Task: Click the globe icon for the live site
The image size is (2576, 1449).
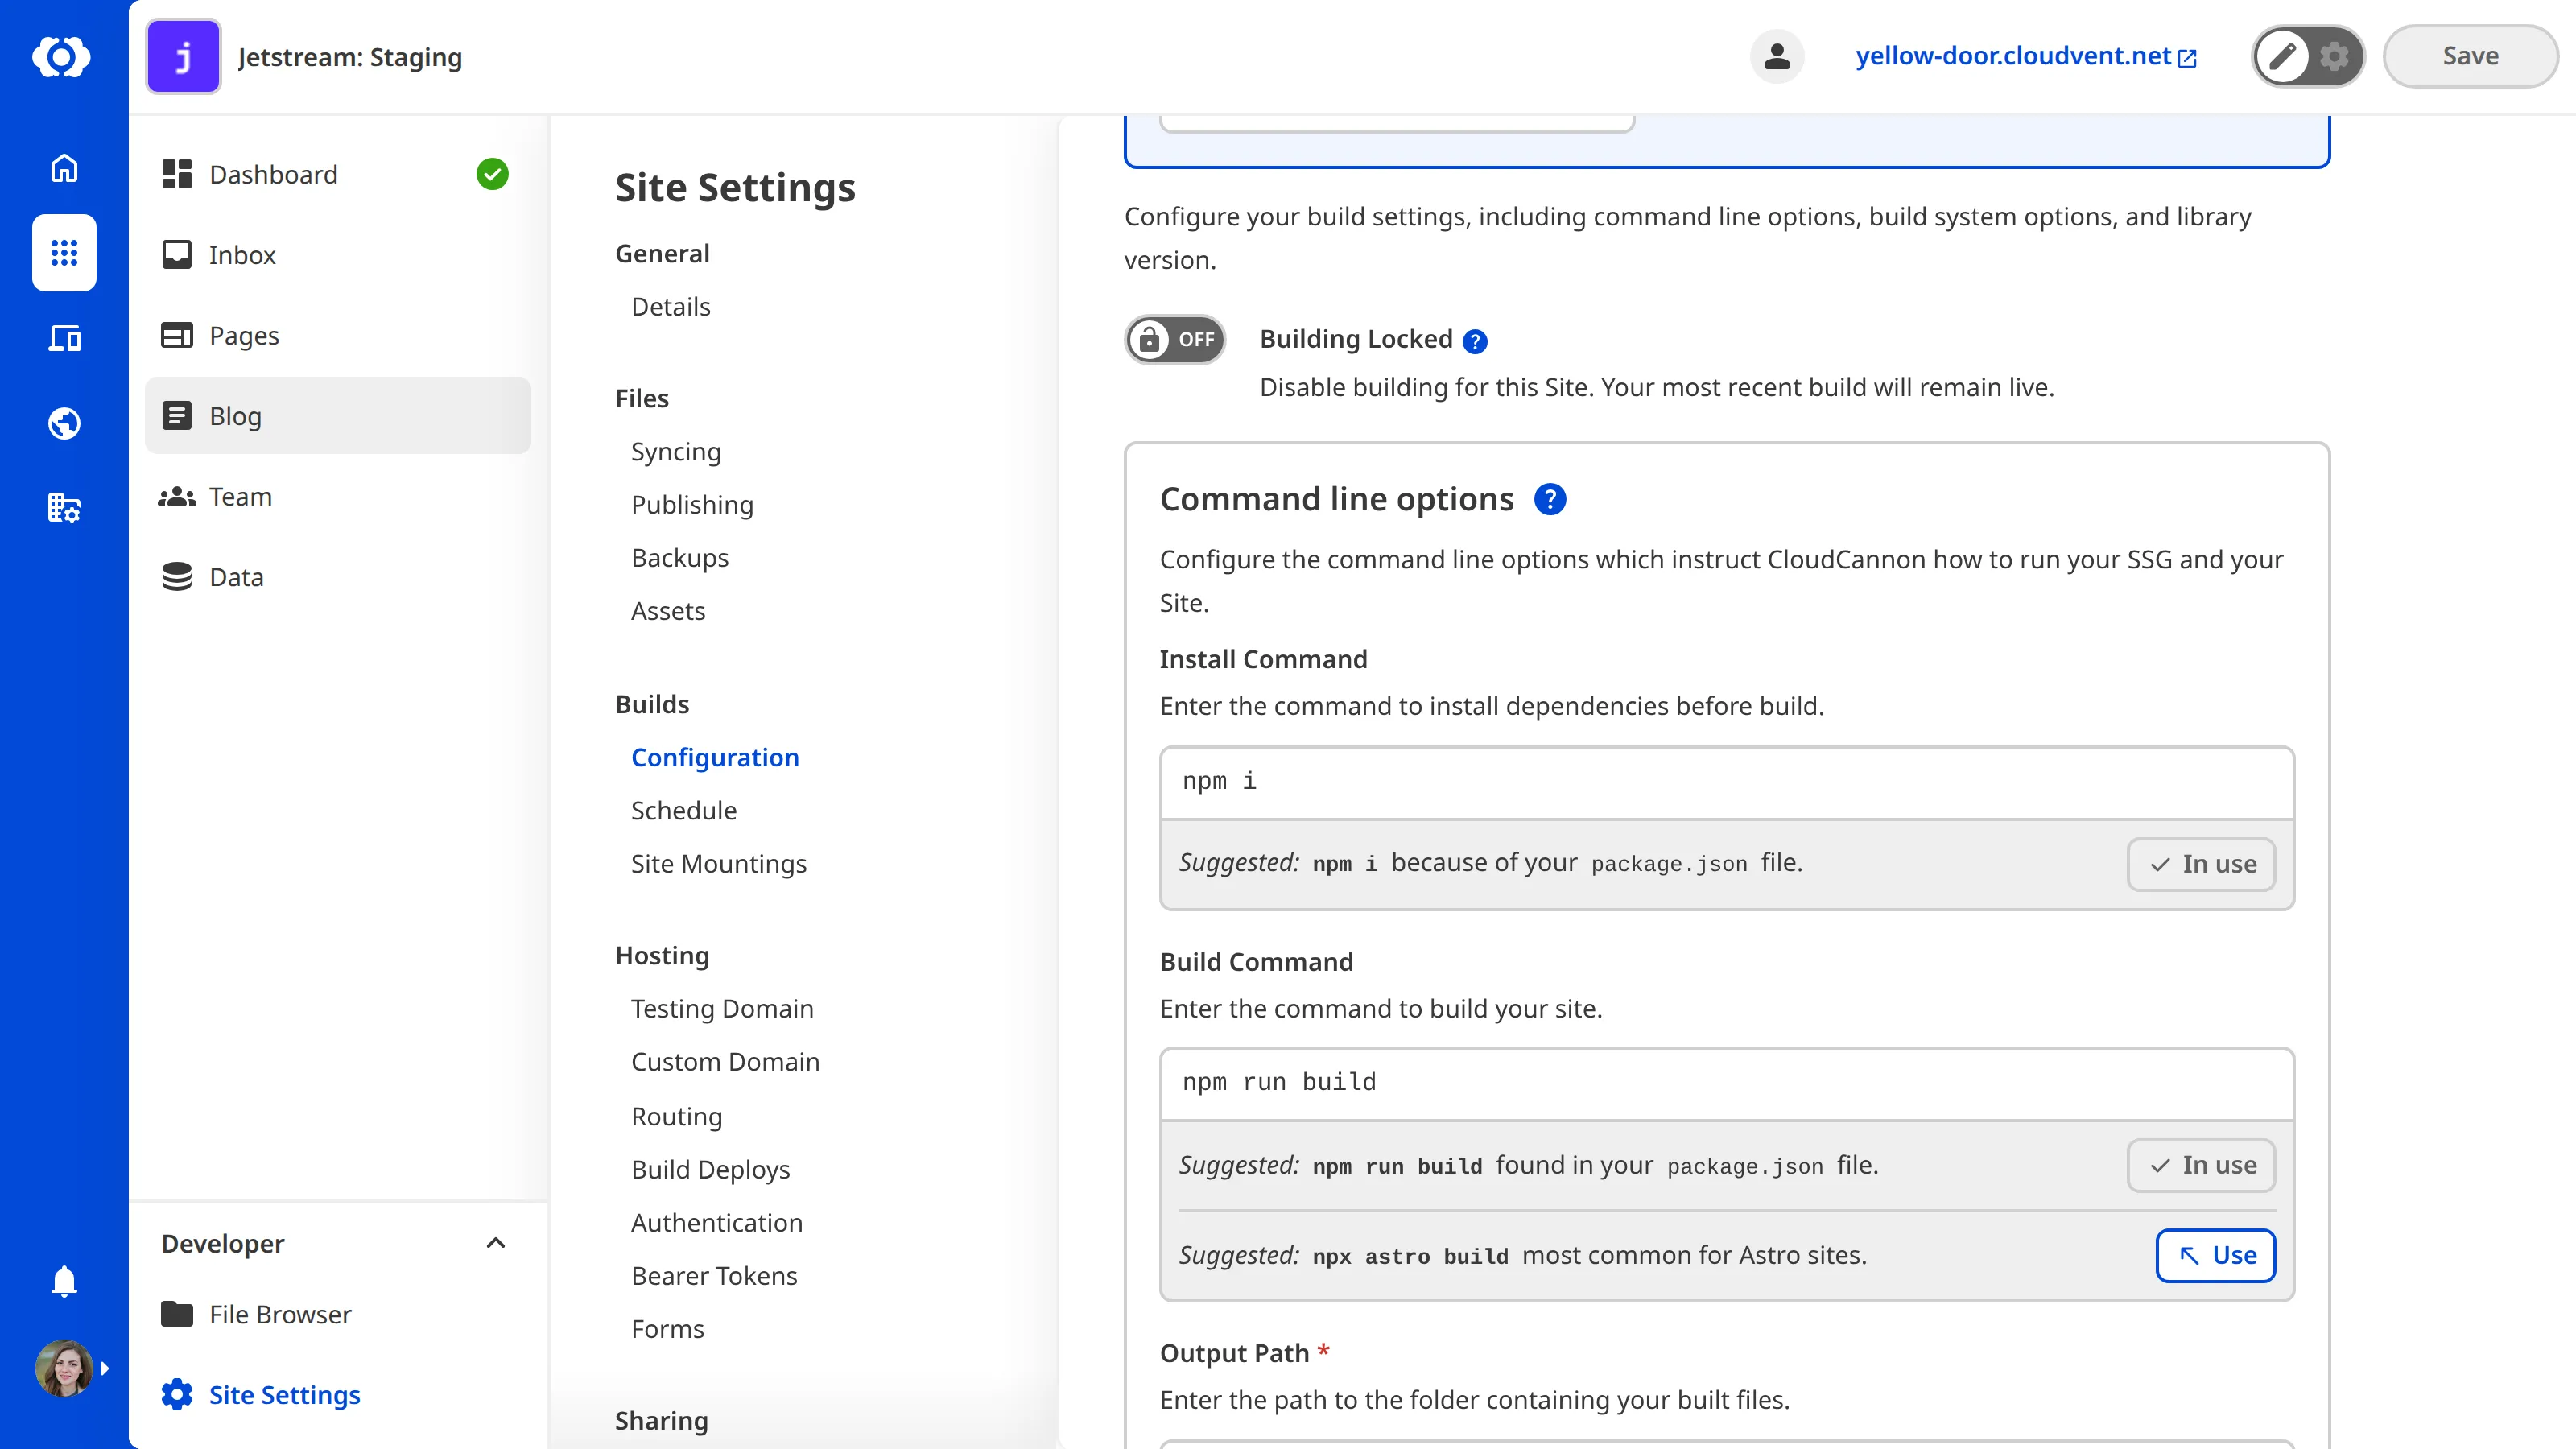Action: [x=63, y=422]
